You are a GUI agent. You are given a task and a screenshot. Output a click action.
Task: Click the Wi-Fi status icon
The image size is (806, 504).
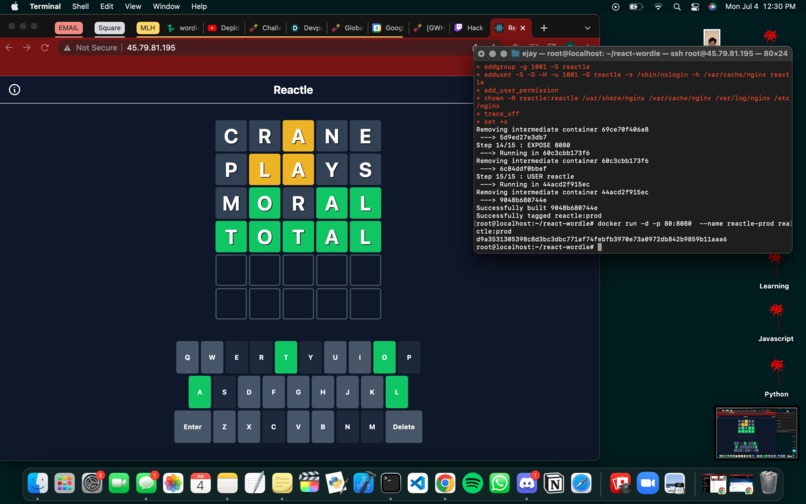(658, 7)
